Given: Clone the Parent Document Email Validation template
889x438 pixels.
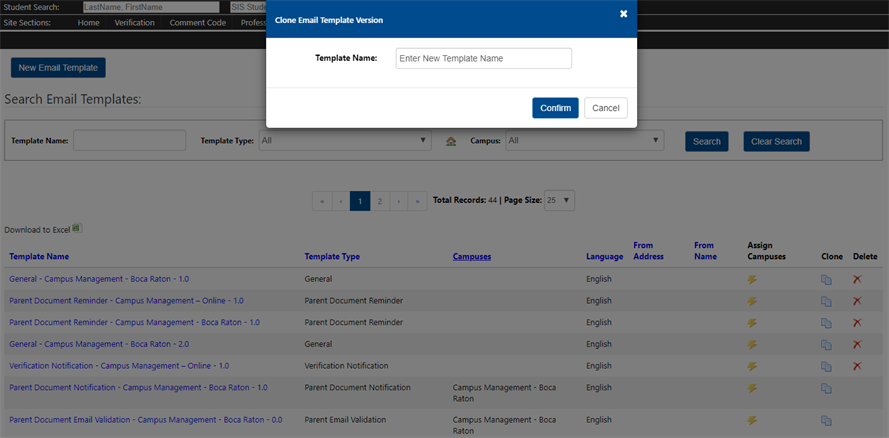Looking at the screenshot, I should (826, 420).
